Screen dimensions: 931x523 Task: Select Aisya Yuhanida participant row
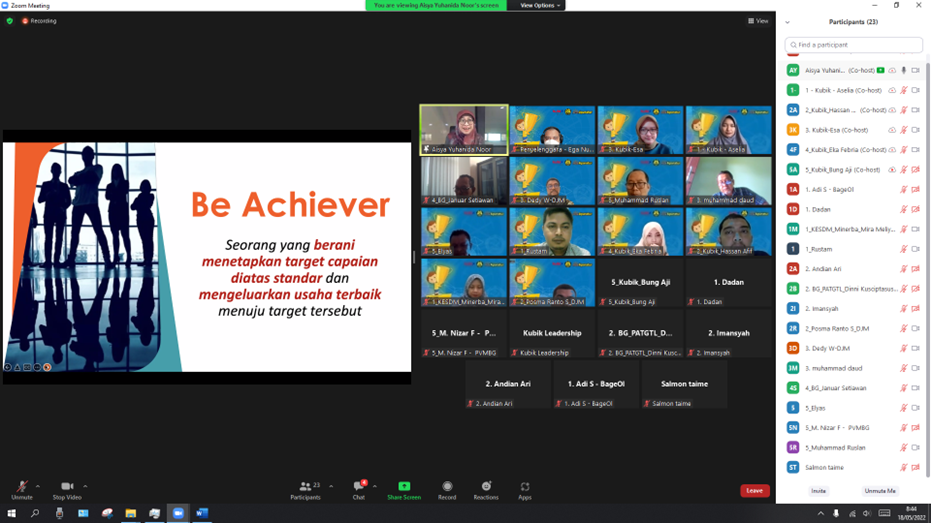tap(853, 70)
